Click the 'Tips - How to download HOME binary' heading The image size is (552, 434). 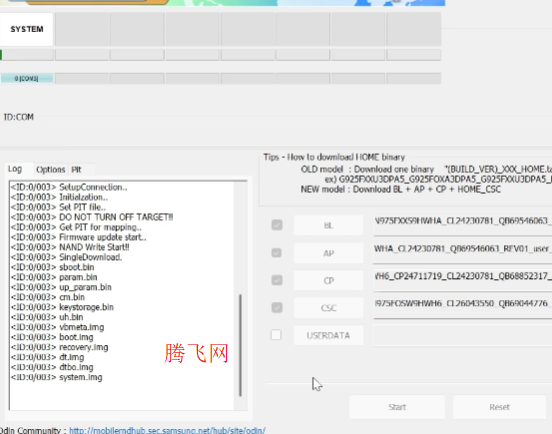tap(334, 157)
